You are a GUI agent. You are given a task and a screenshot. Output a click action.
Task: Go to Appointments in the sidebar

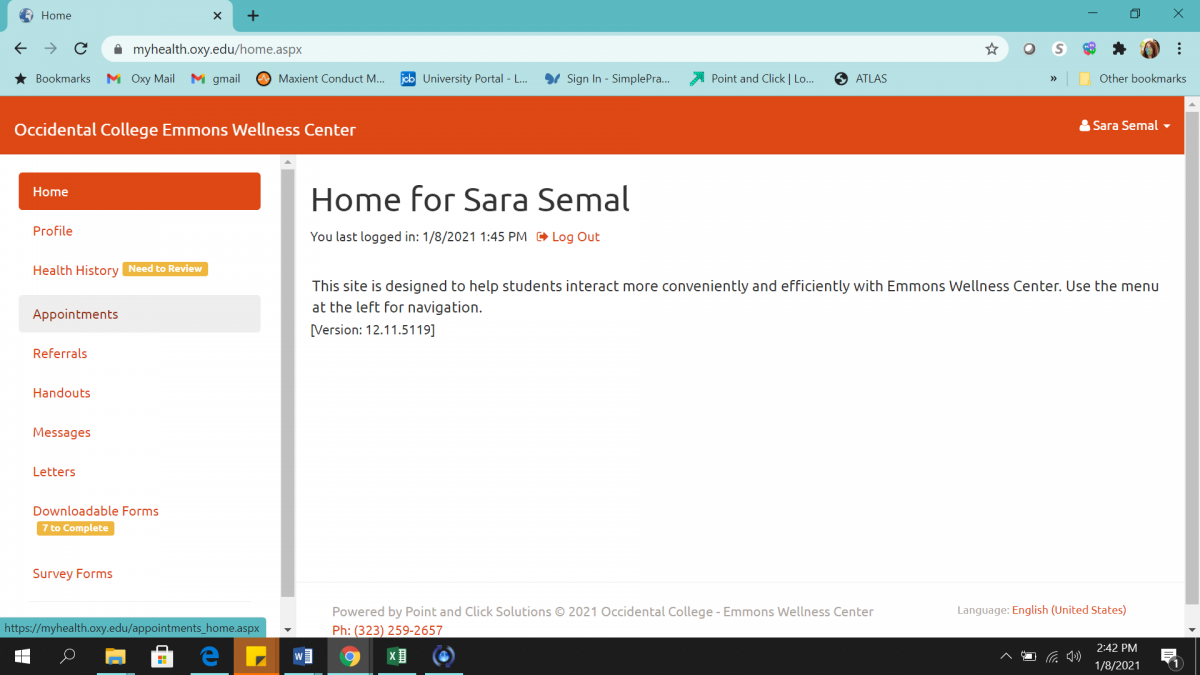(140, 314)
